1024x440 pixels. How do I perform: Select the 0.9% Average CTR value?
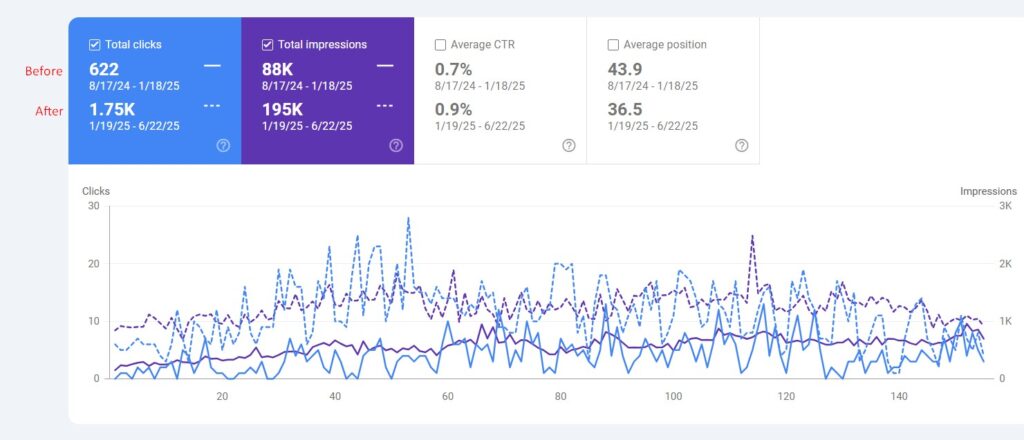[451, 109]
